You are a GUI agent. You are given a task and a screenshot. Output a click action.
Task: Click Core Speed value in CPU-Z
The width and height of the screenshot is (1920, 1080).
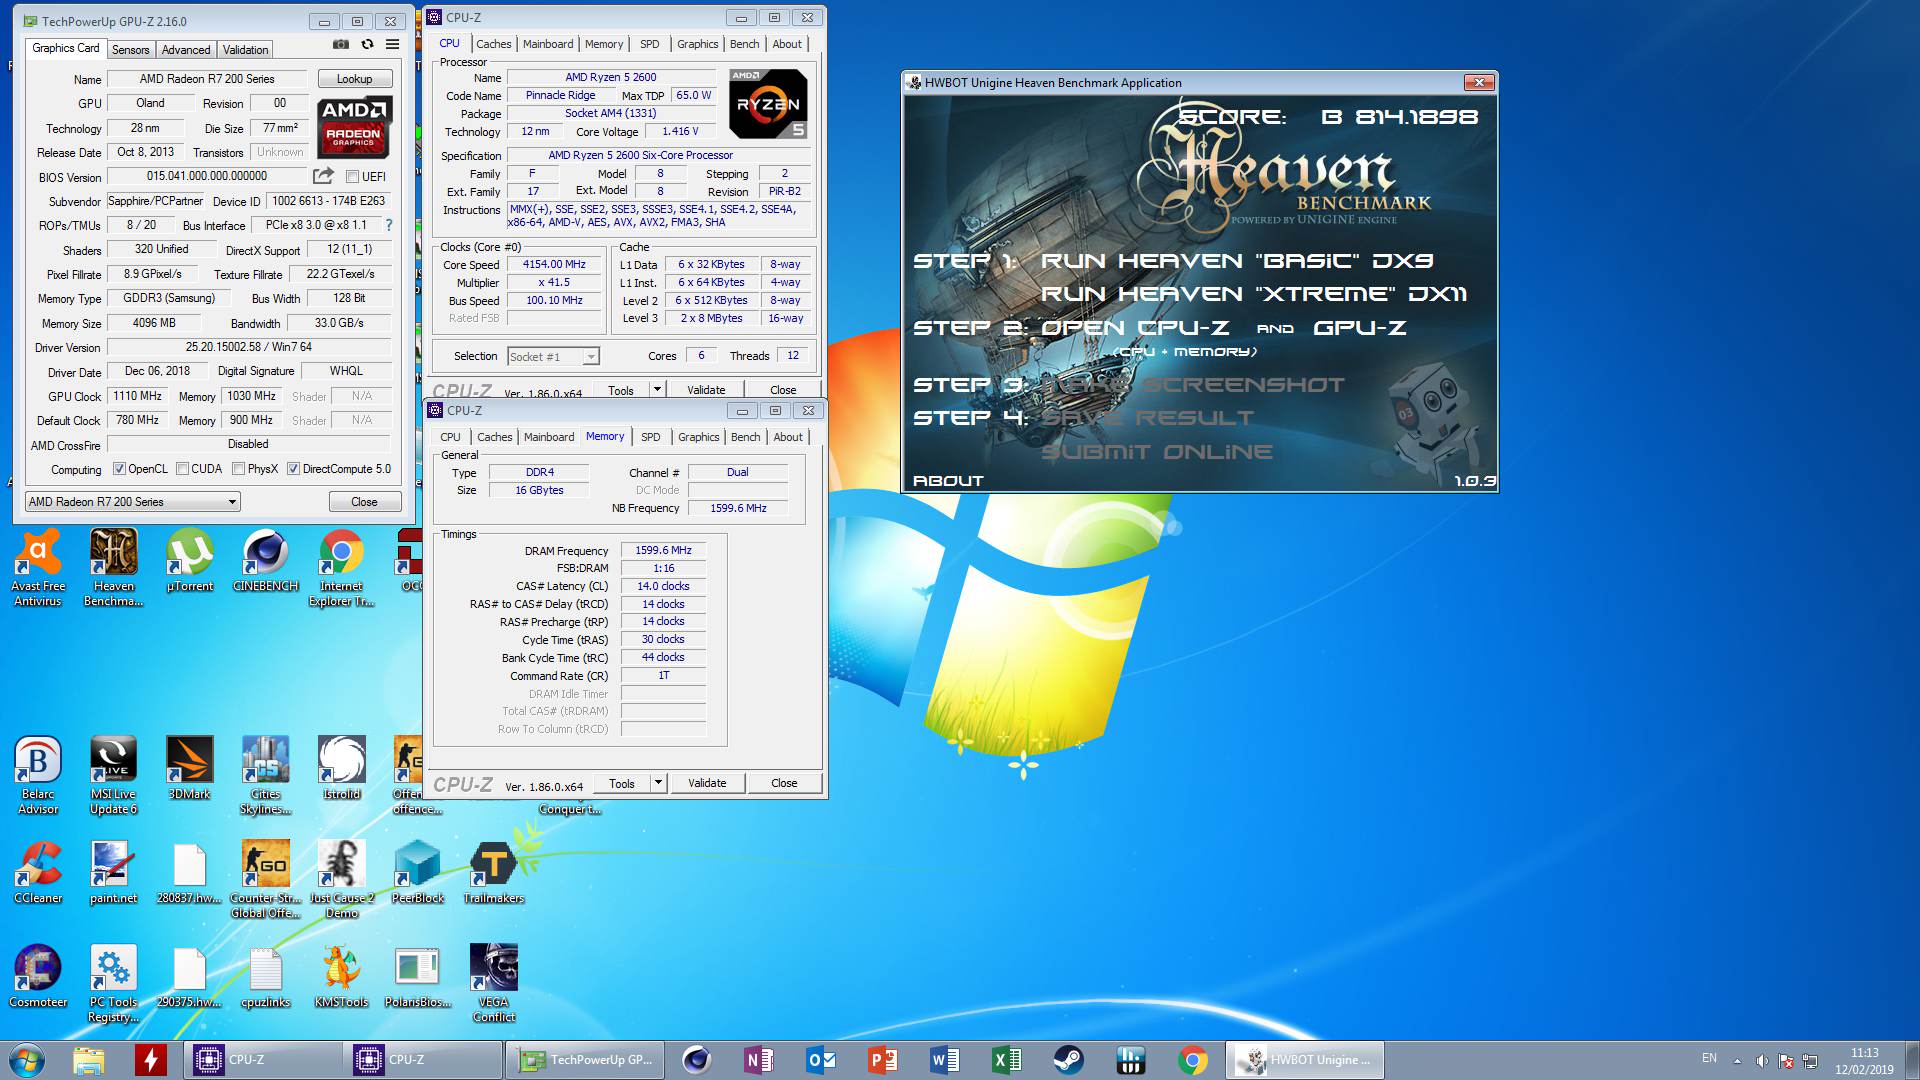coord(554,265)
